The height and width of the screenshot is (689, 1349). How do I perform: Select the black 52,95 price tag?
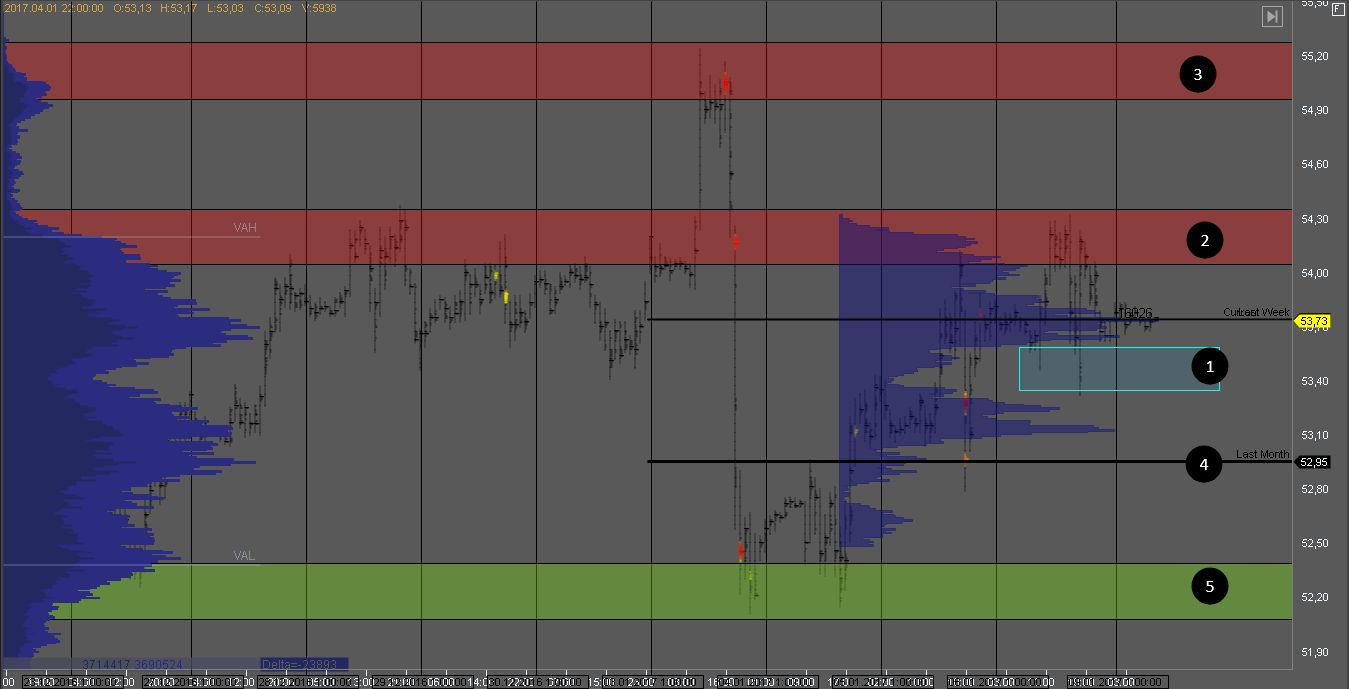point(1313,462)
